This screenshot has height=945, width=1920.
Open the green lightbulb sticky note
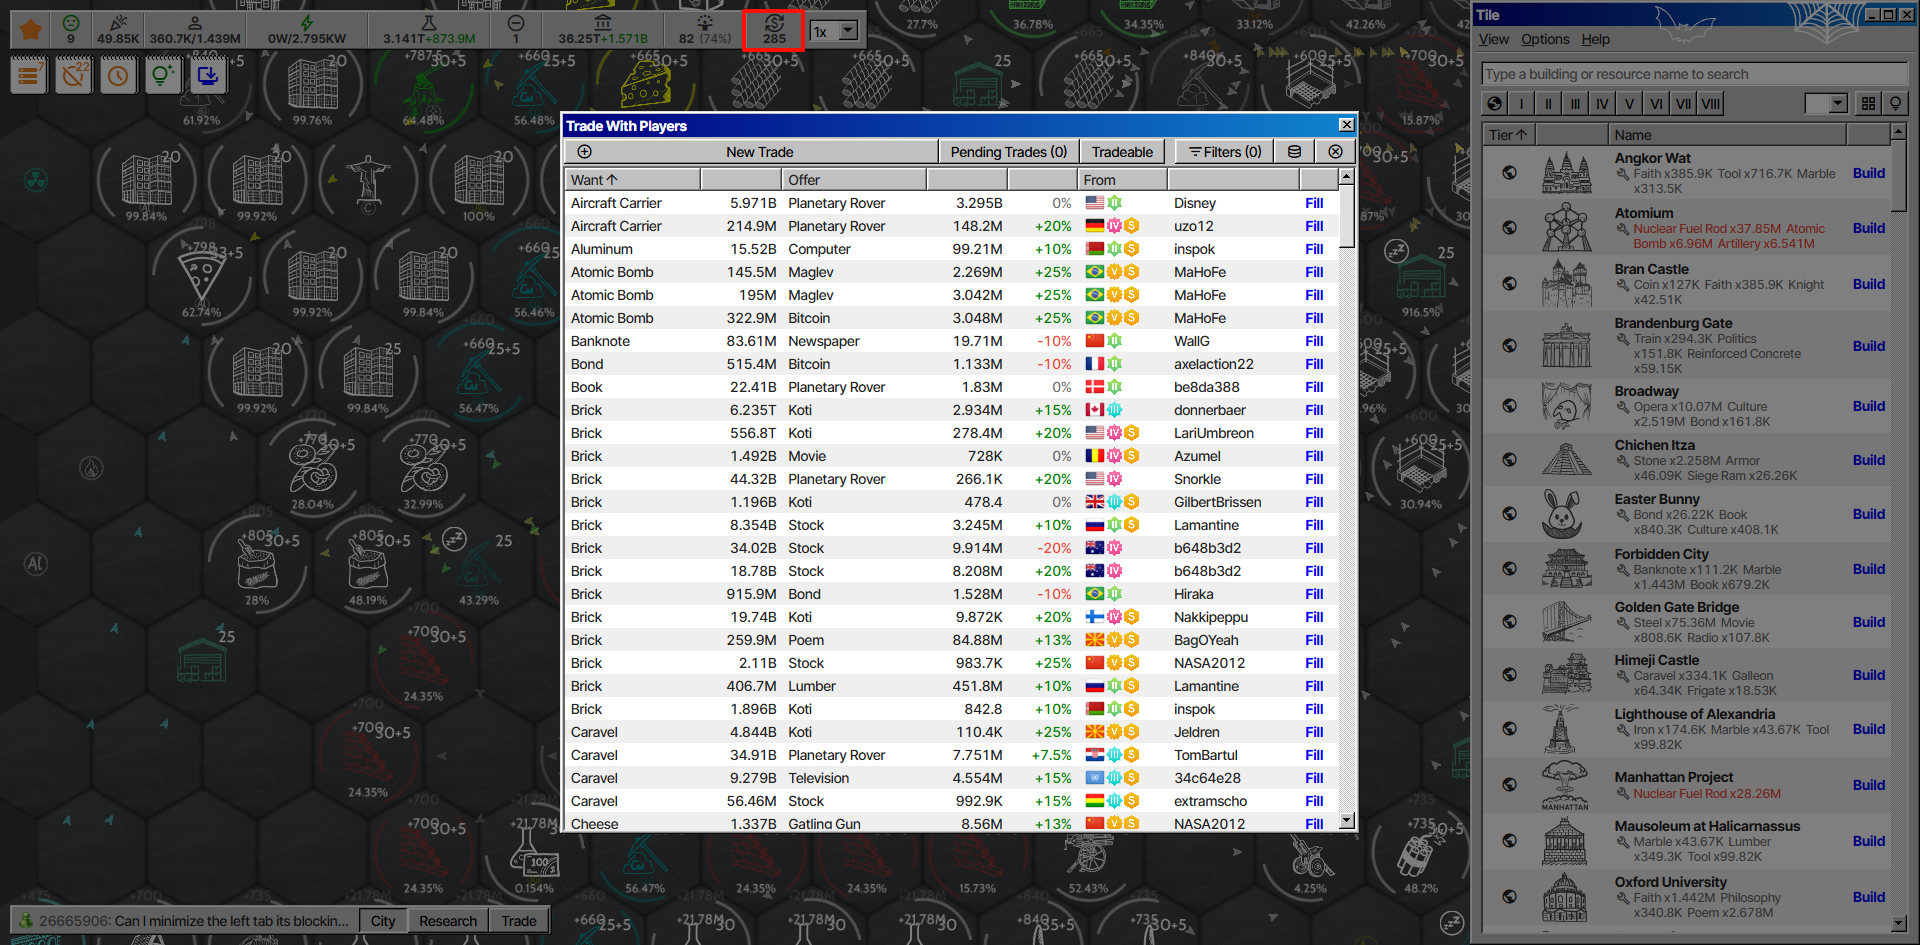(x=162, y=76)
